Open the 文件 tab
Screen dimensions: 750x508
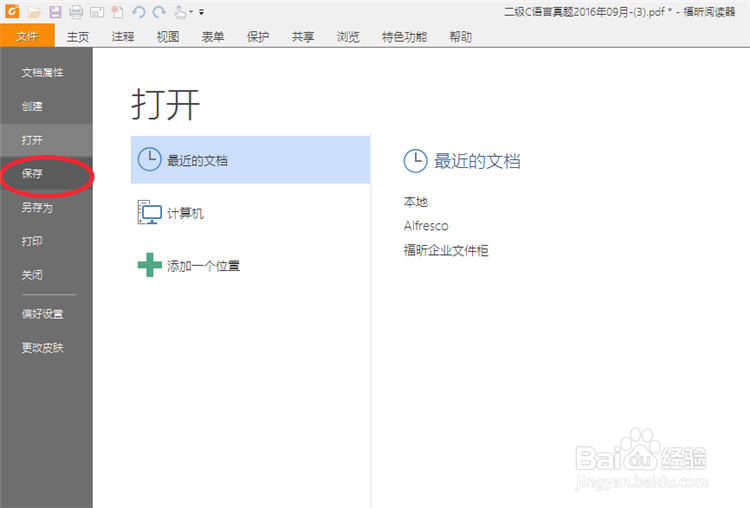[x=27, y=36]
